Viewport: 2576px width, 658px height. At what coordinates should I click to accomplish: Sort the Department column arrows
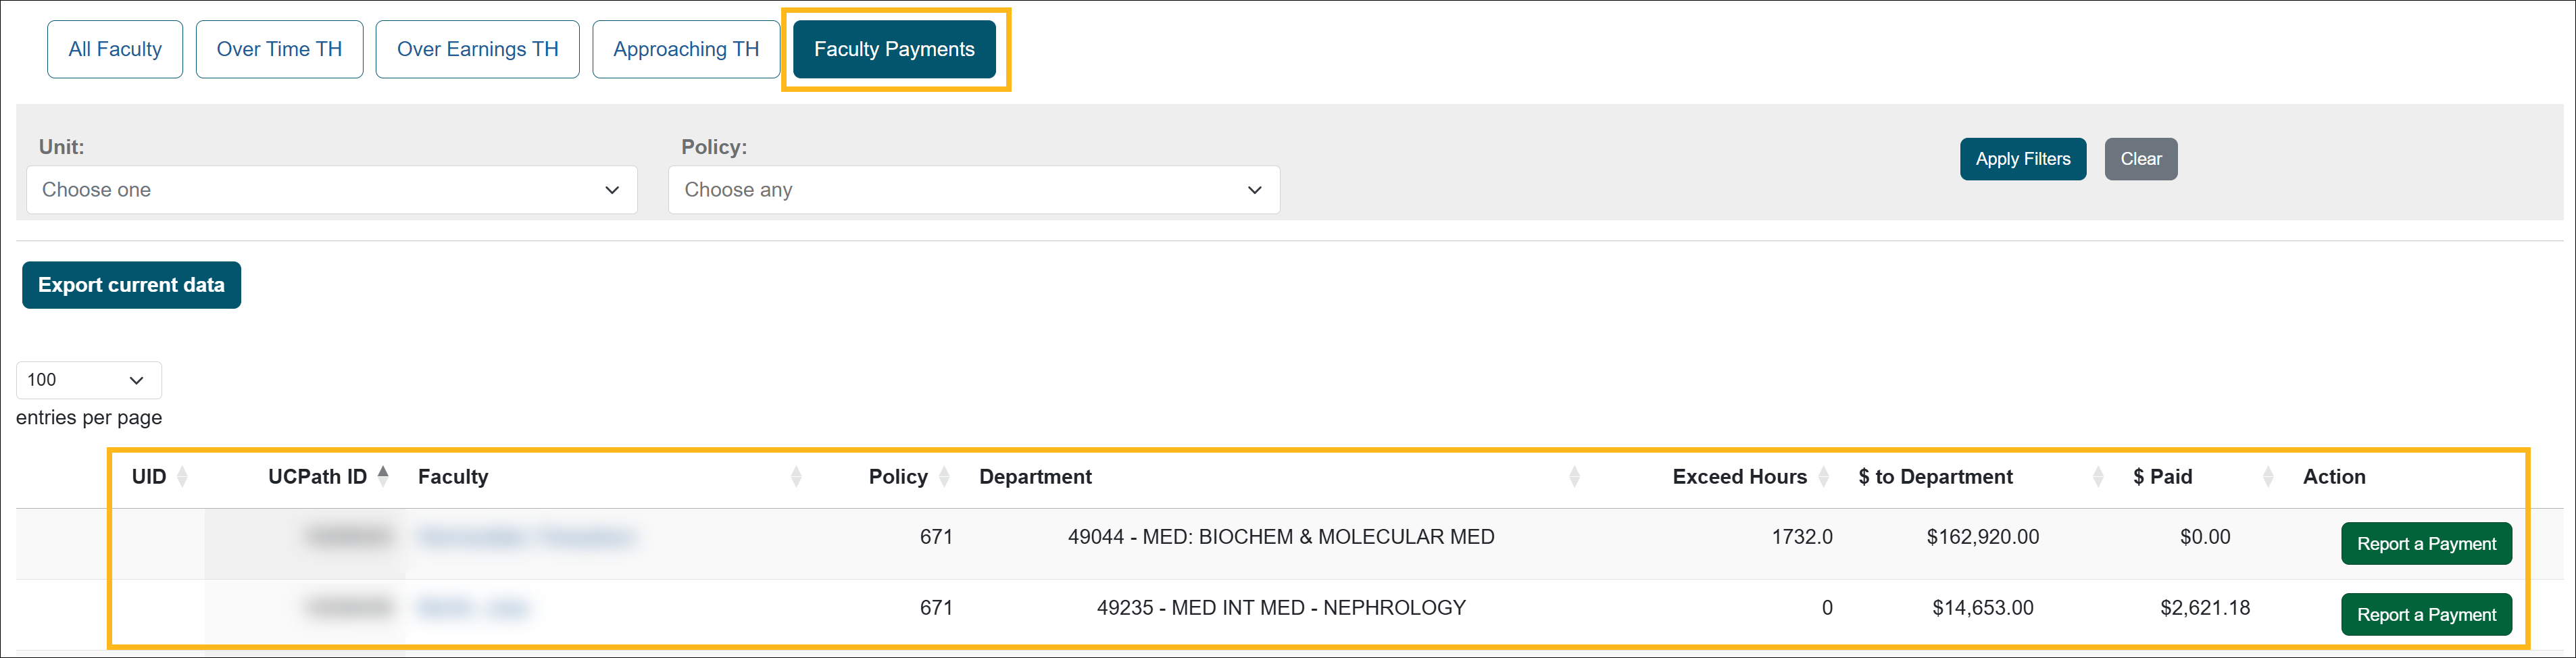coord(1574,477)
